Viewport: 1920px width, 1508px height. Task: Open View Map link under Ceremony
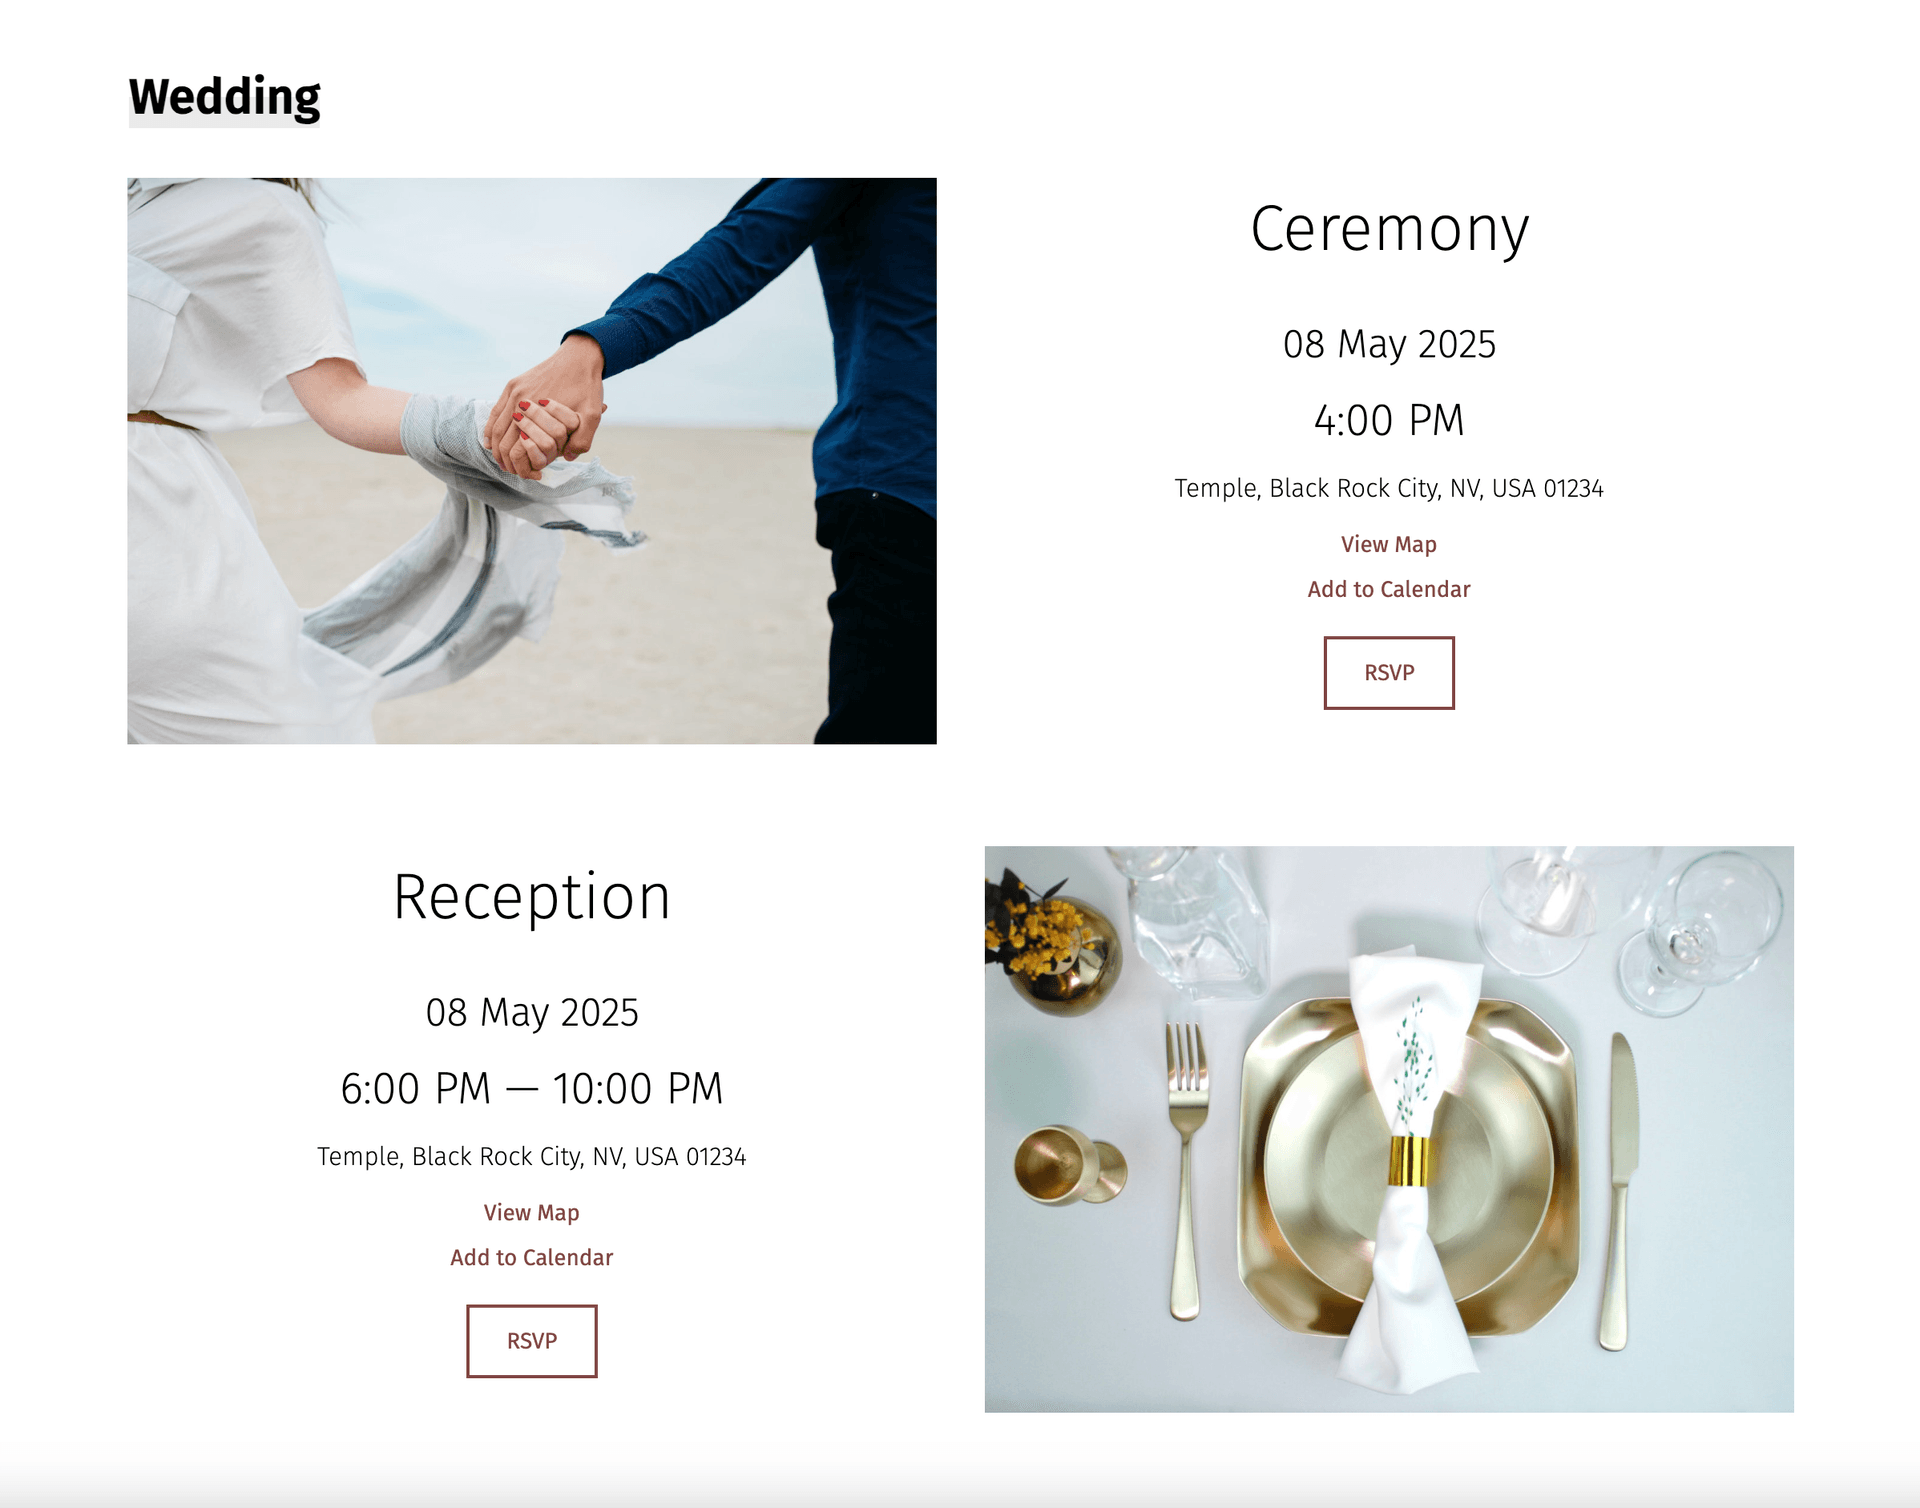click(x=1389, y=544)
